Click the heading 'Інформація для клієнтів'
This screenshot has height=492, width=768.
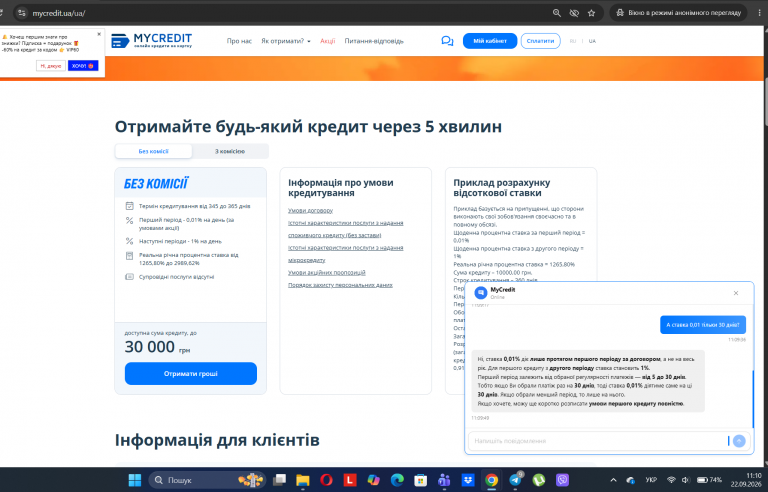pos(217,440)
